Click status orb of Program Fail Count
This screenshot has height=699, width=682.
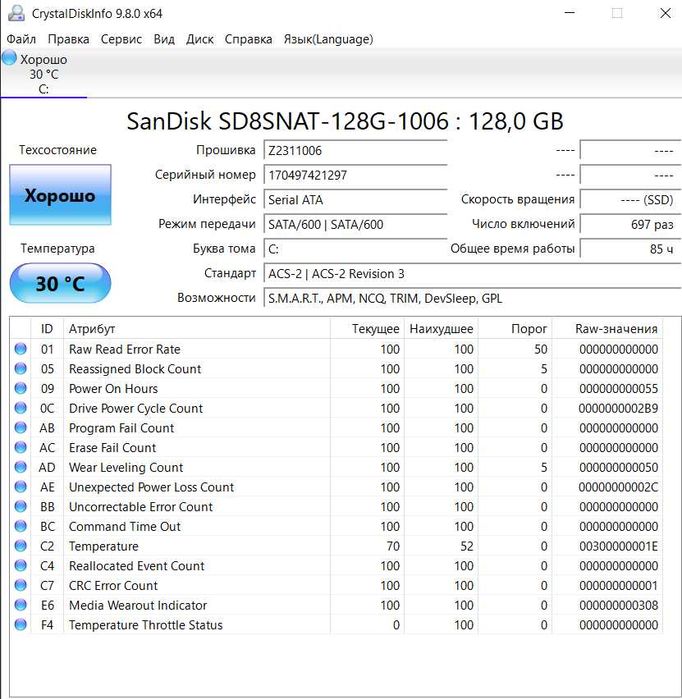point(21,428)
